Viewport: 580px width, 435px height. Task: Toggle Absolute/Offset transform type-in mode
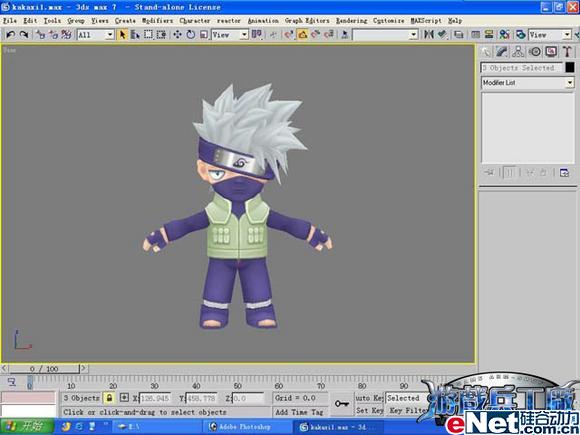coord(124,398)
